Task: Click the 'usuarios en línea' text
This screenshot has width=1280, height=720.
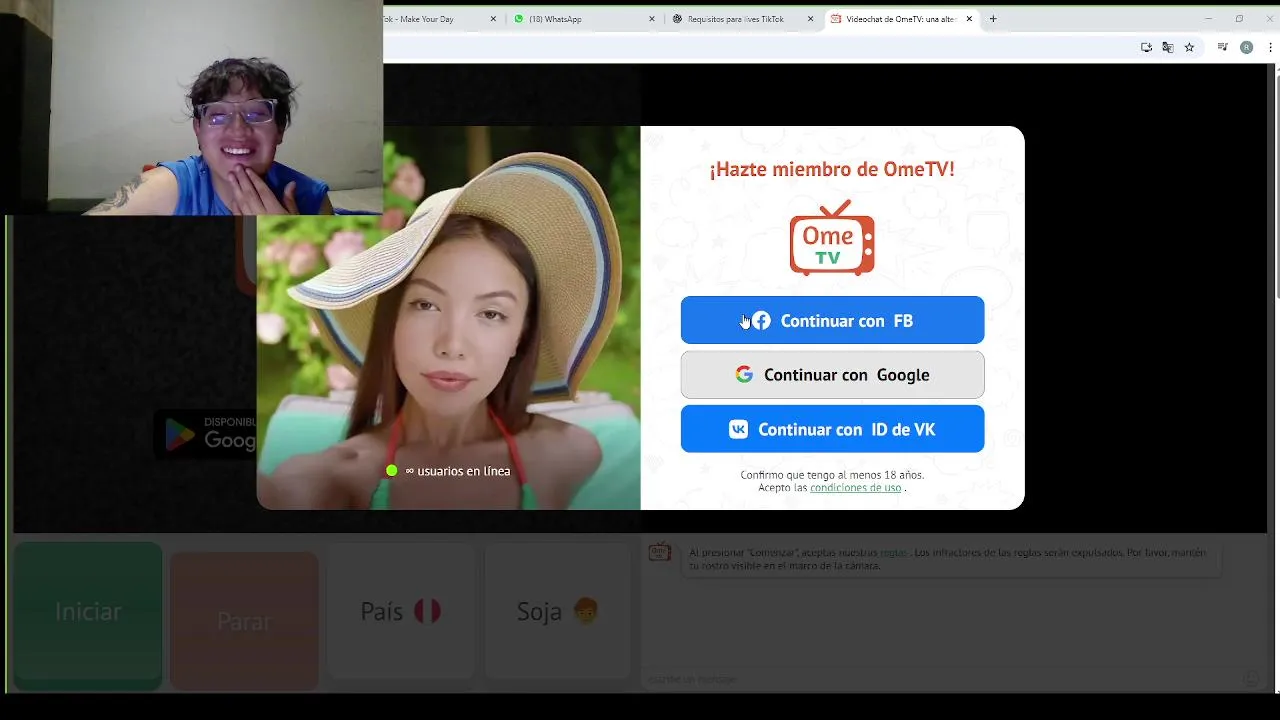Action: [463, 471]
